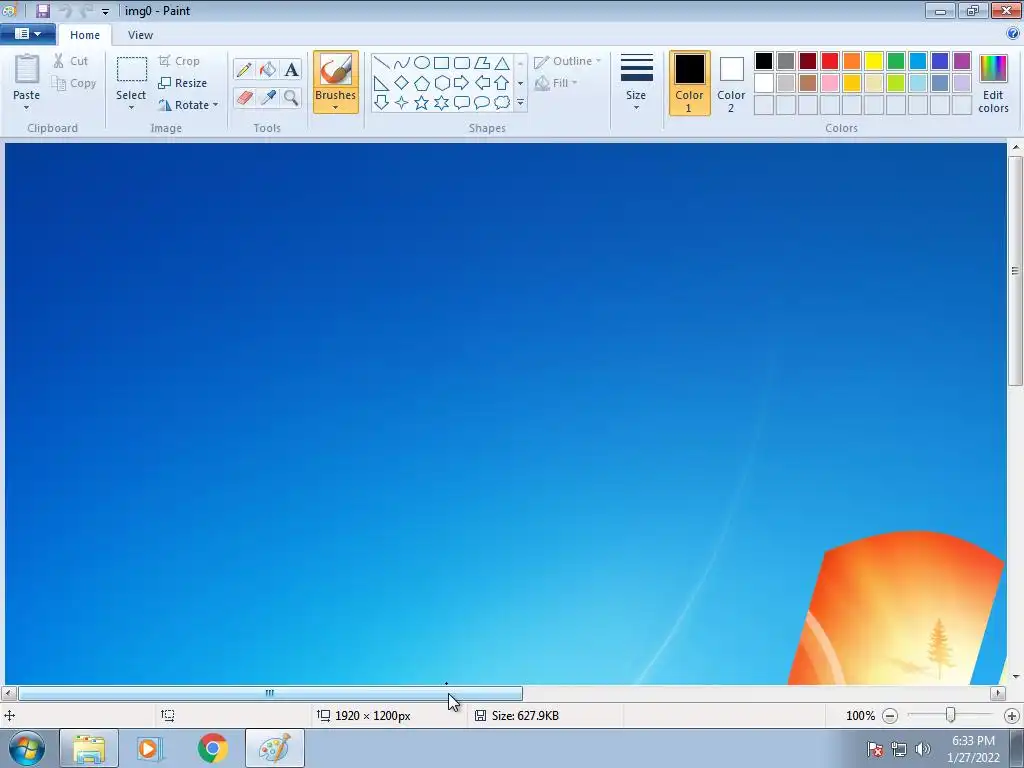Activate Color 2 selector
The width and height of the screenshot is (1024, 768).
pos(731,83)
